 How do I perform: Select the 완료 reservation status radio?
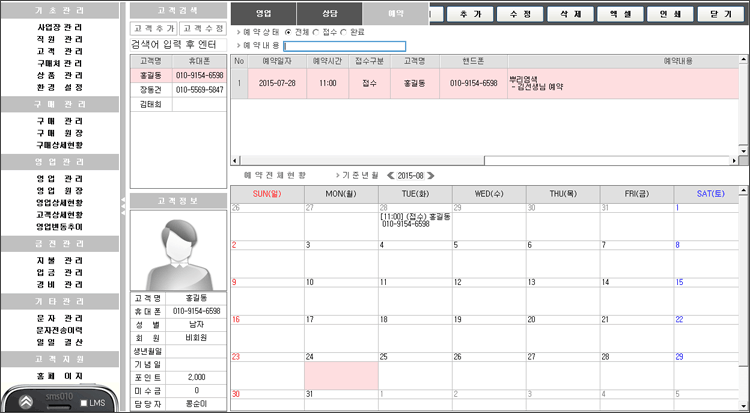click(343, 31)
